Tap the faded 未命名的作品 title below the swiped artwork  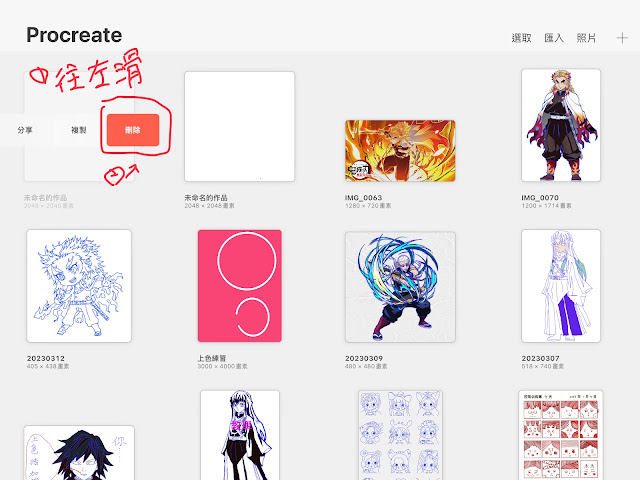click(45, 198)
